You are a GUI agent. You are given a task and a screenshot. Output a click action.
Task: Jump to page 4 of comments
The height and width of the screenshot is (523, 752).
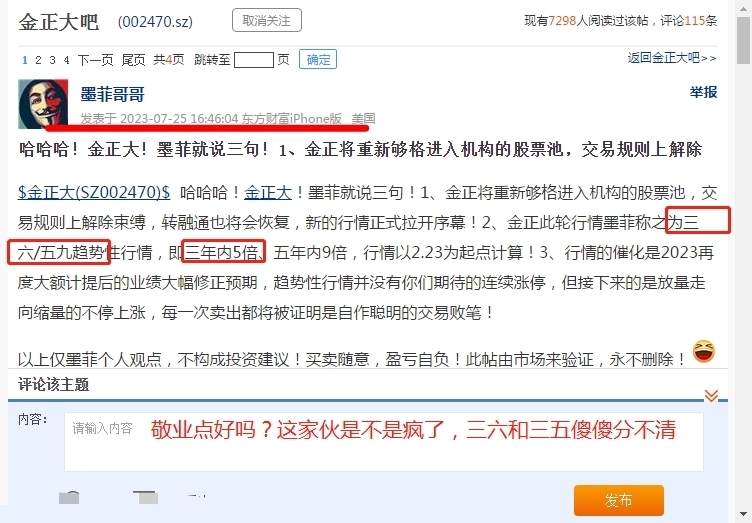coord(66,60)
